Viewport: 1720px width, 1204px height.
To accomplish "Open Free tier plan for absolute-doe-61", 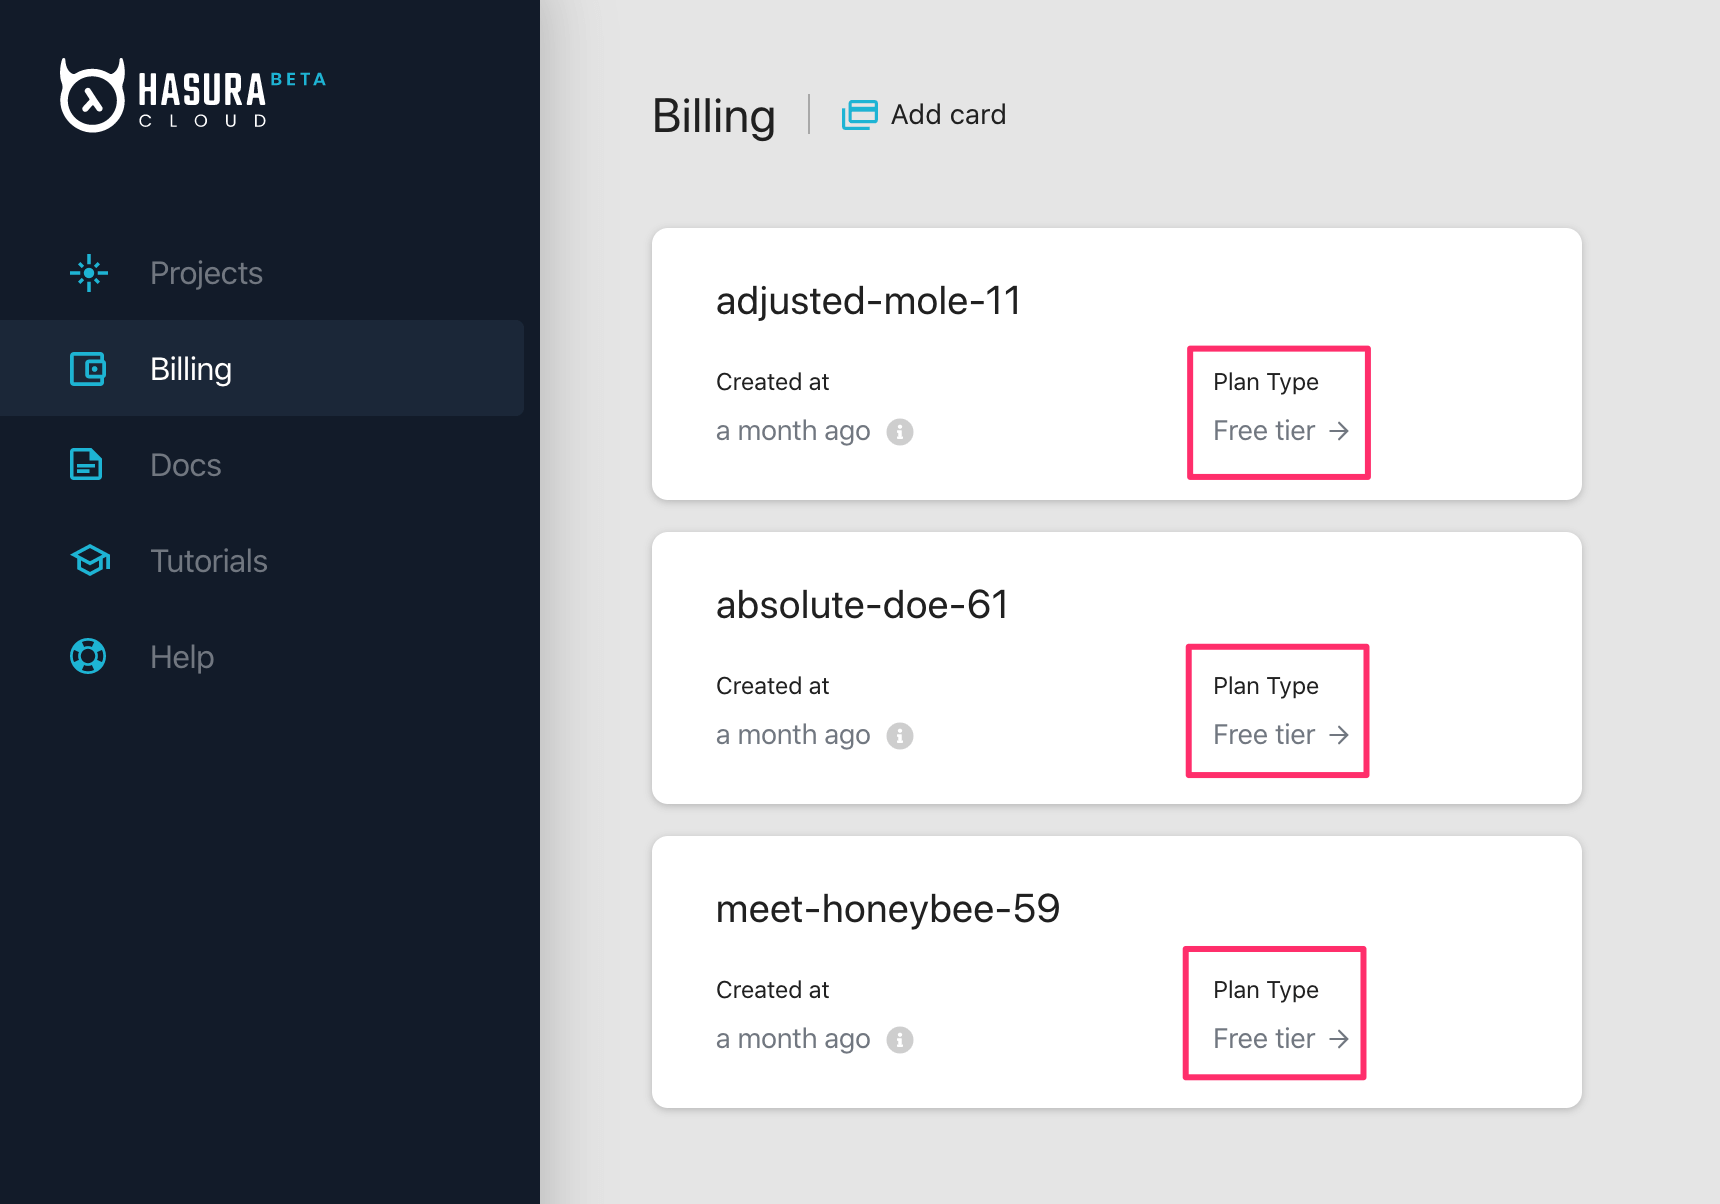I will [x=1264, y=735].
